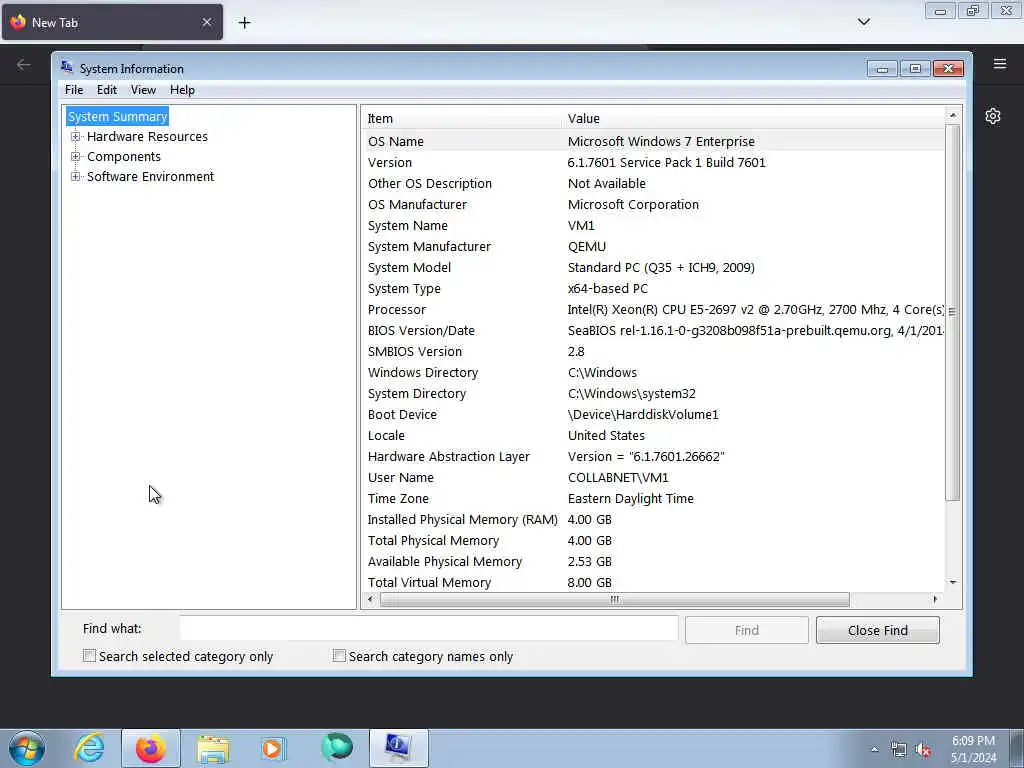Select the Processor row
This screenshot has width=1024, height=768.
pos(653,310)
